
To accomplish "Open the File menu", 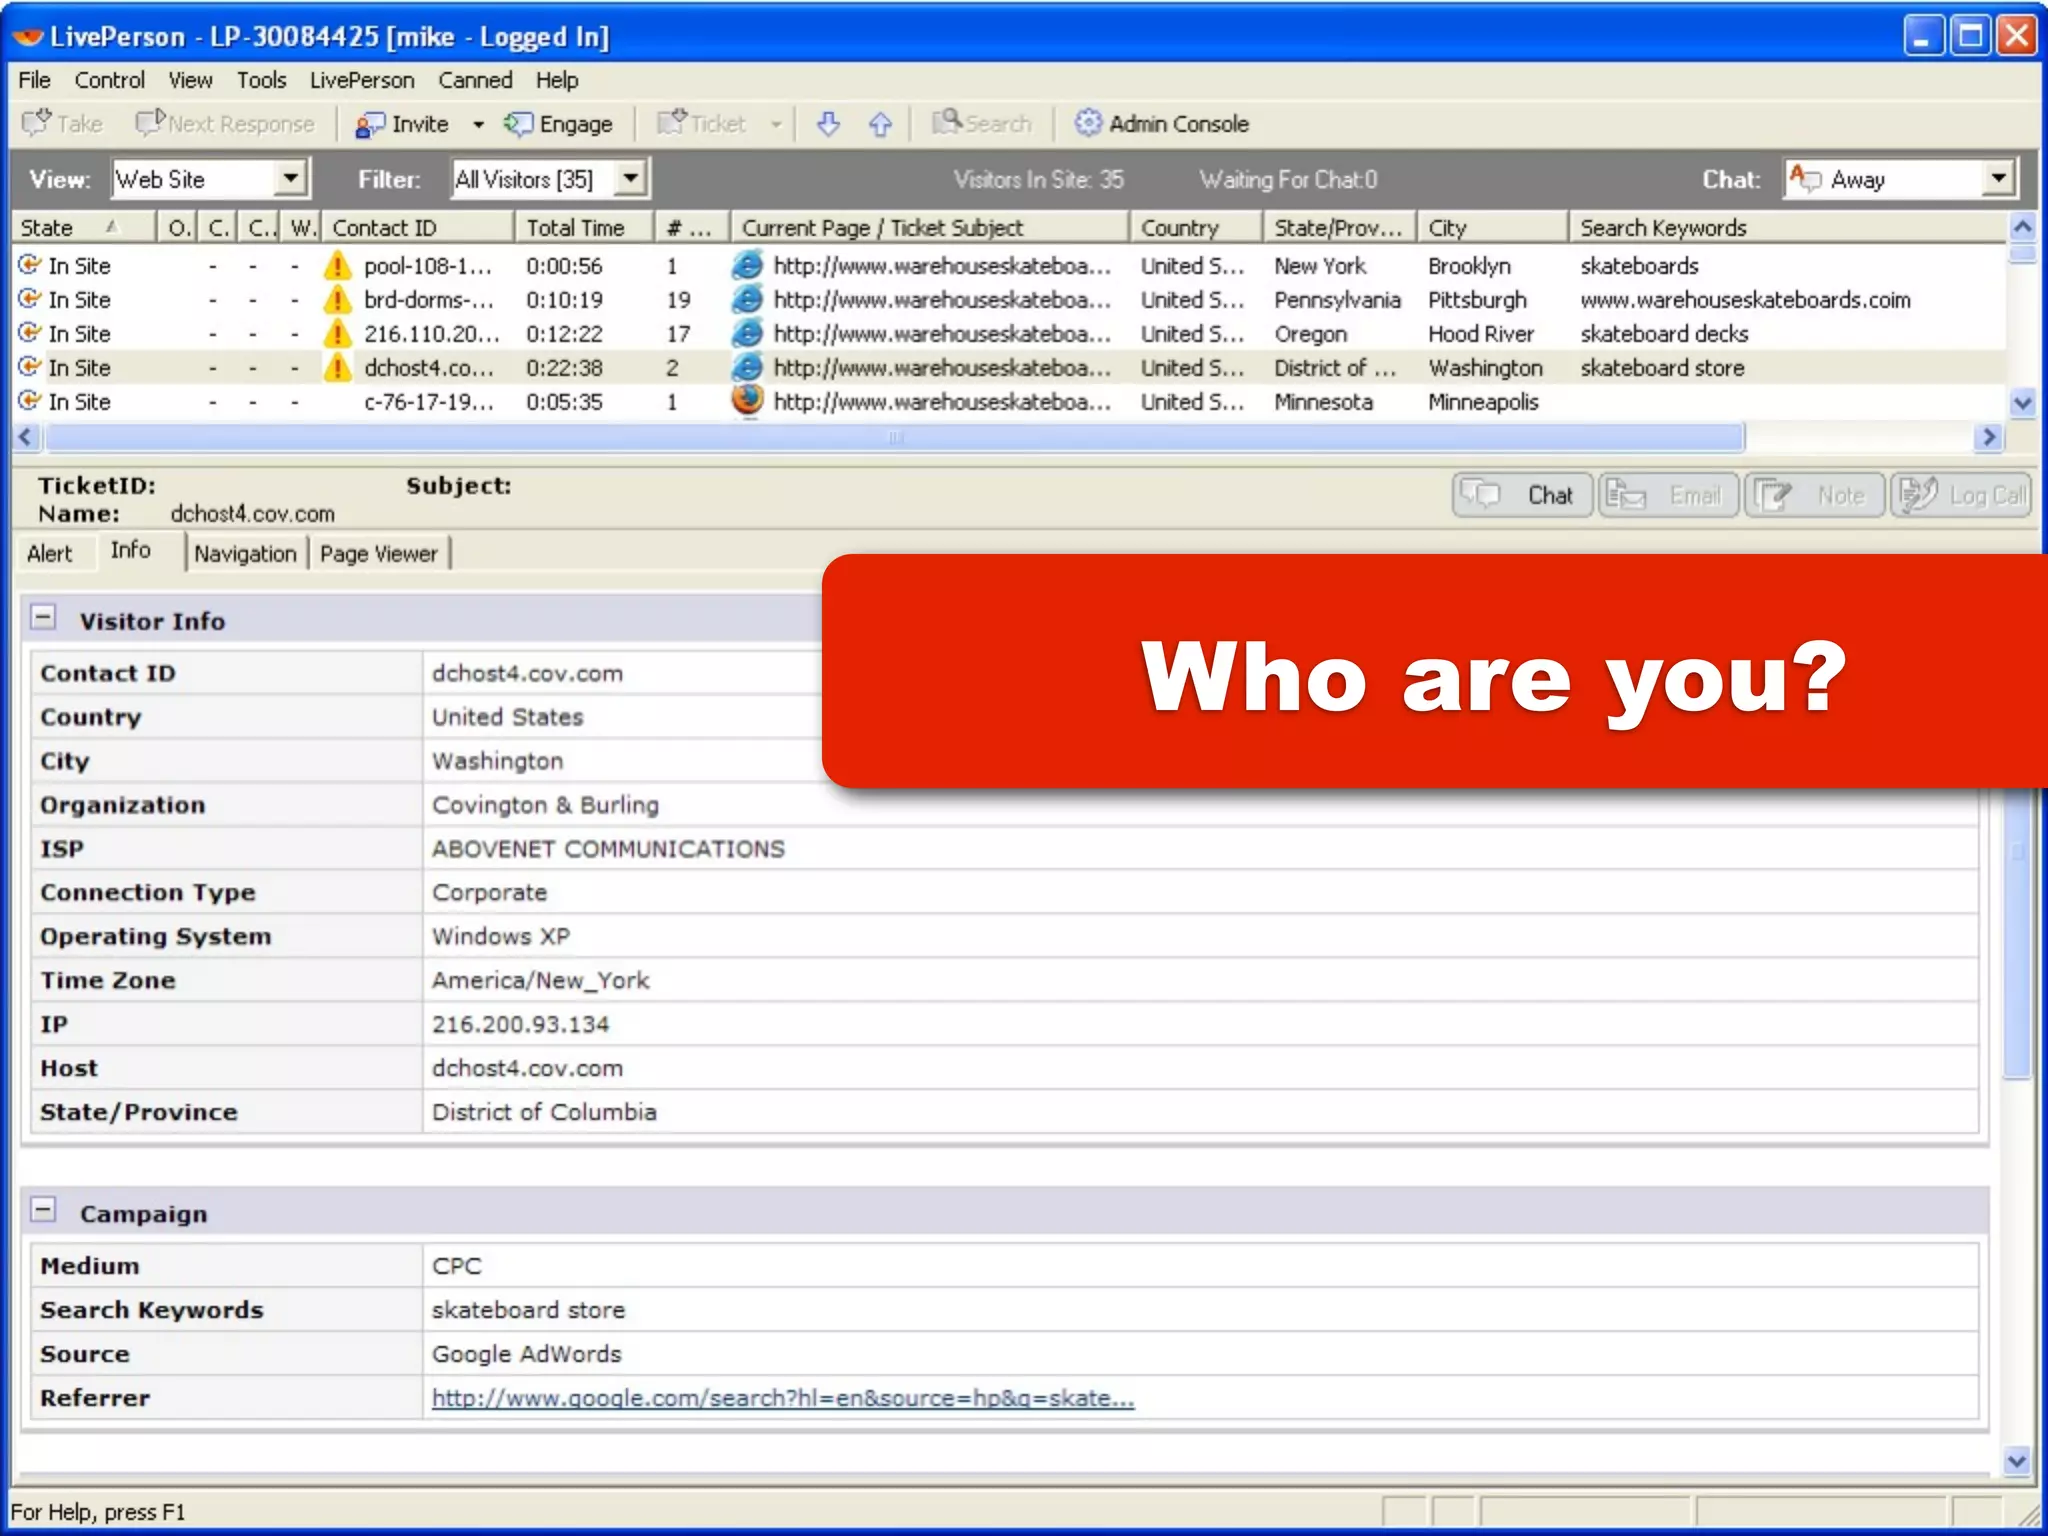I will (34, 80).
